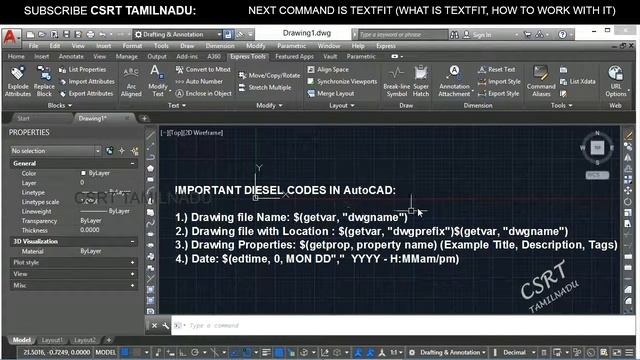Open Annotation Attachment tool

click(454, 81)
